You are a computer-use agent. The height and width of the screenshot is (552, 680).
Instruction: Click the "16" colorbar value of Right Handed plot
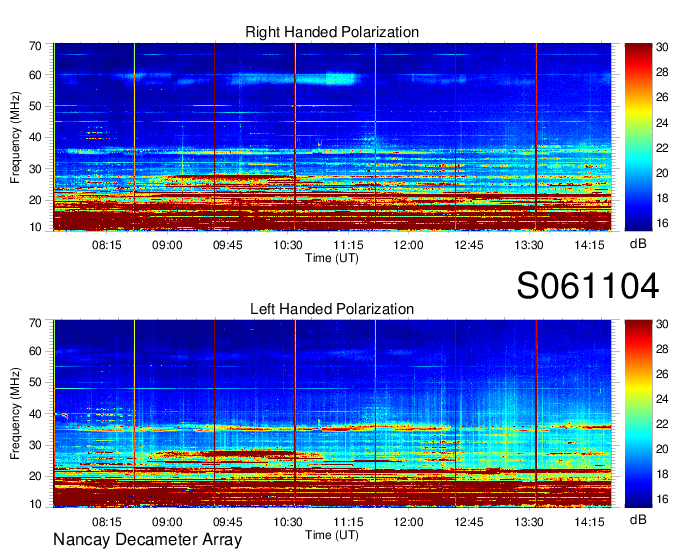pos(662,223)
